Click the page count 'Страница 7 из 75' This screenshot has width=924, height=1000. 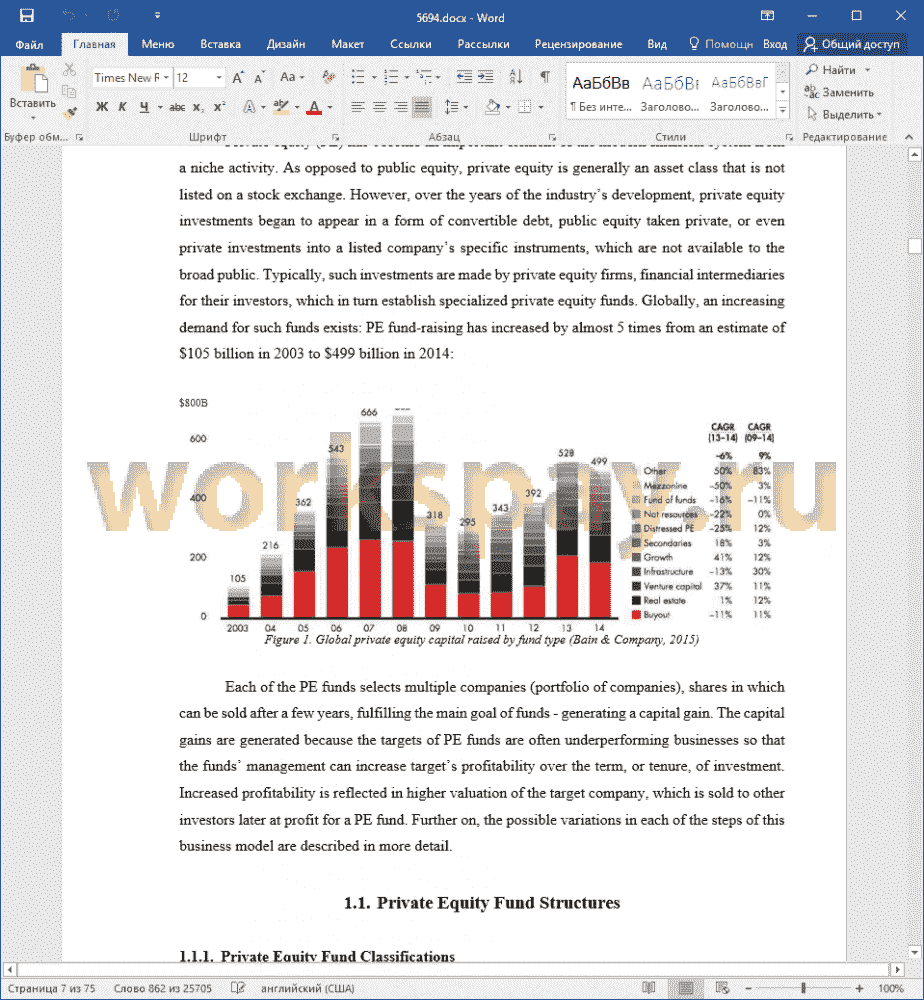[x=51, y=988]
